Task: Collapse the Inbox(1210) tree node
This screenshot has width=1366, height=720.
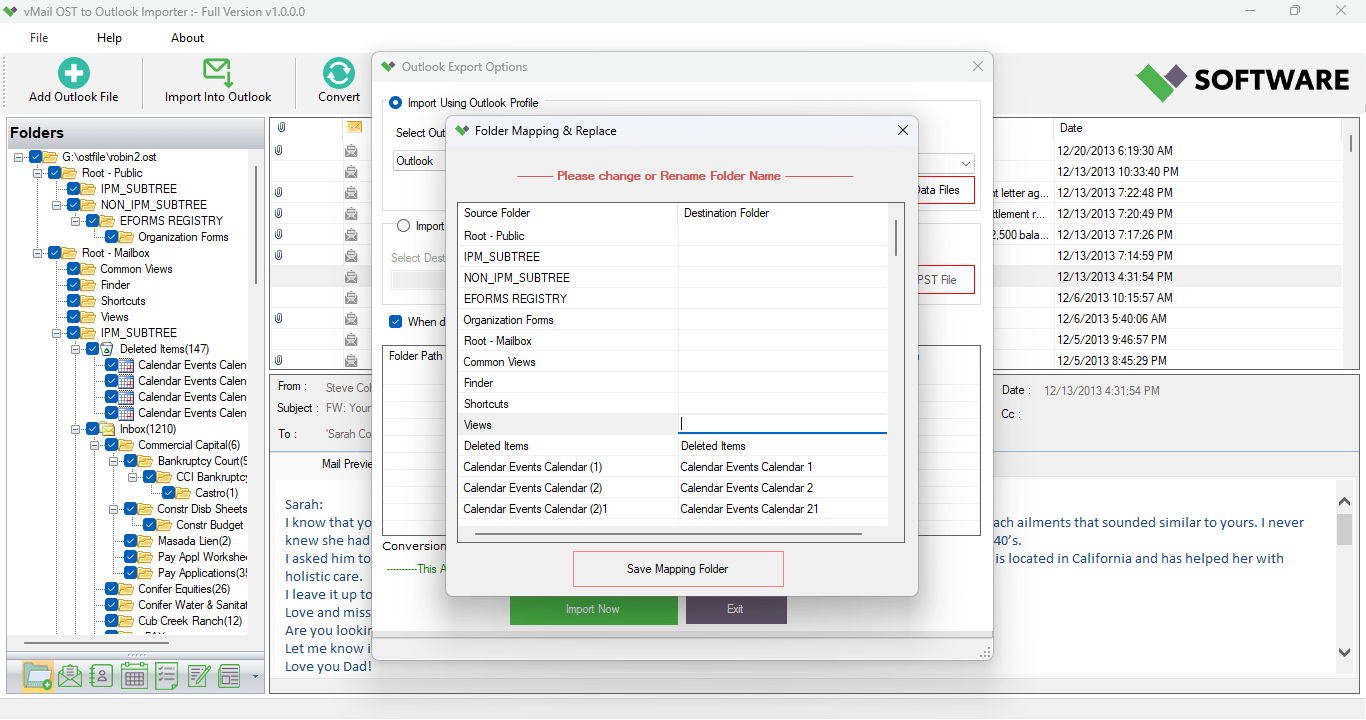Action: [x=76, y=429]
